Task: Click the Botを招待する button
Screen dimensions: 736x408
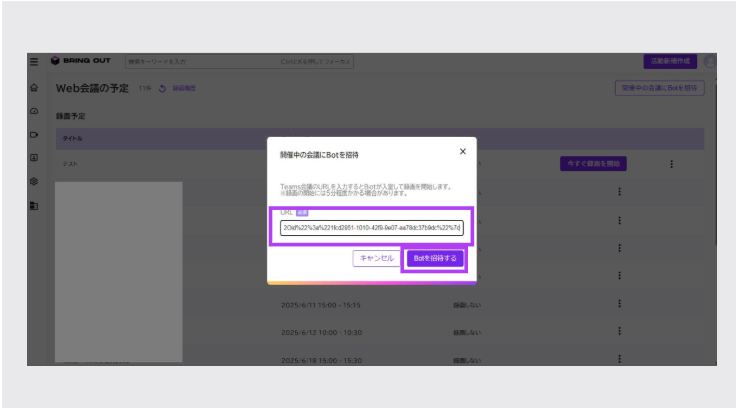Action: point(435,258)
